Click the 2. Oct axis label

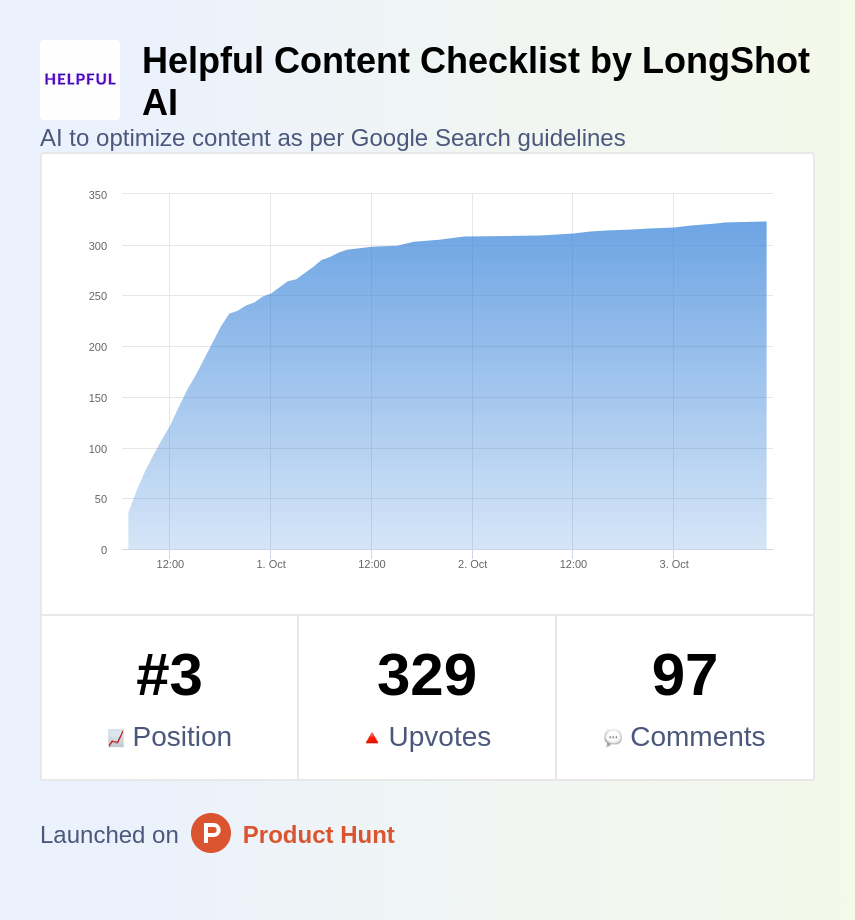472,564
